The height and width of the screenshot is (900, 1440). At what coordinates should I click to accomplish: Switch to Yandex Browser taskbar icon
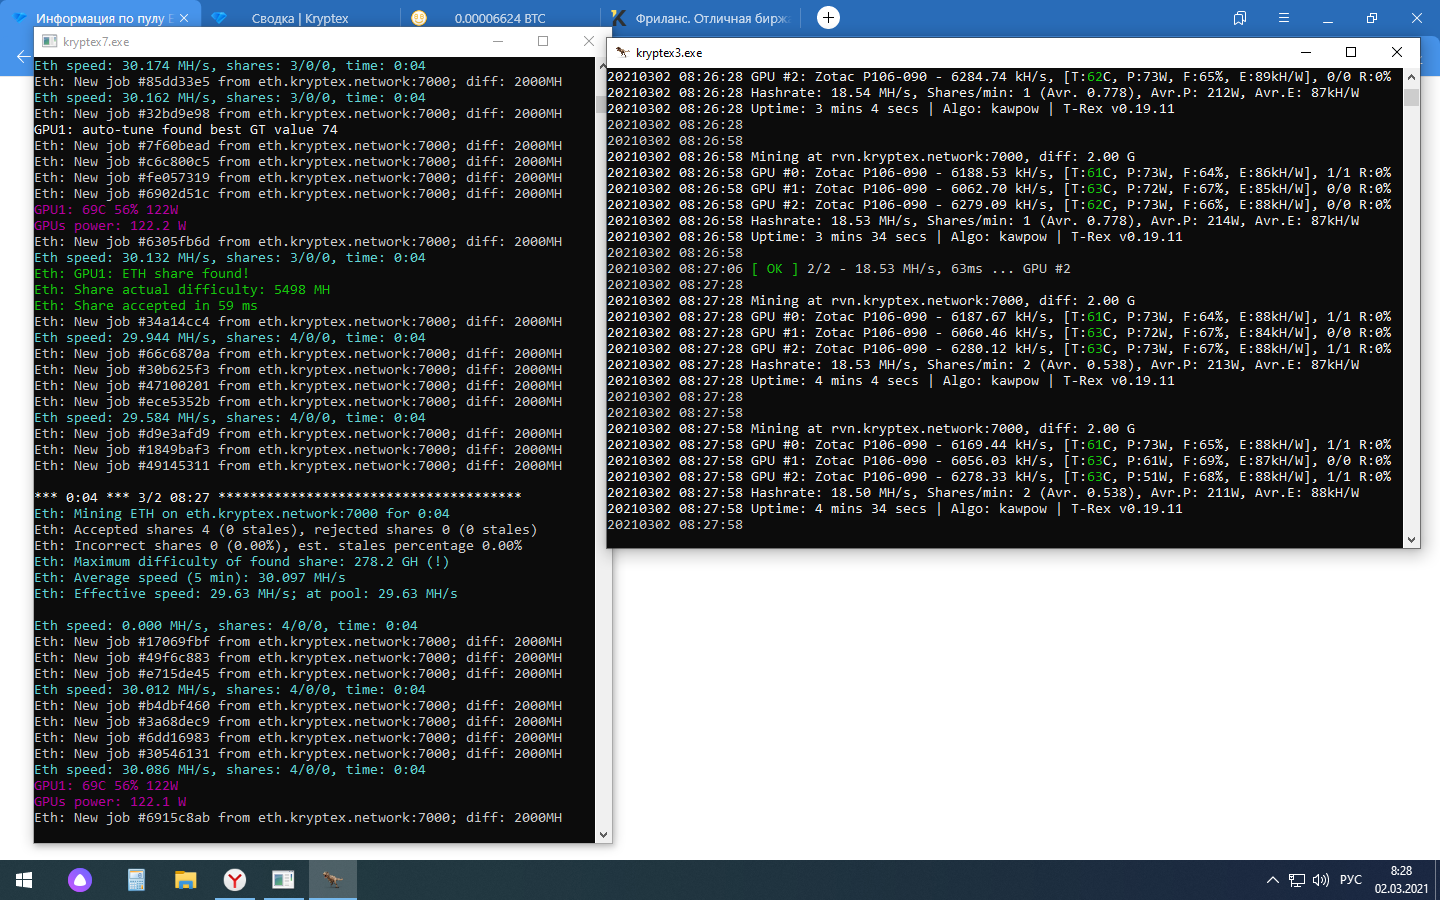tap(234, 880)
